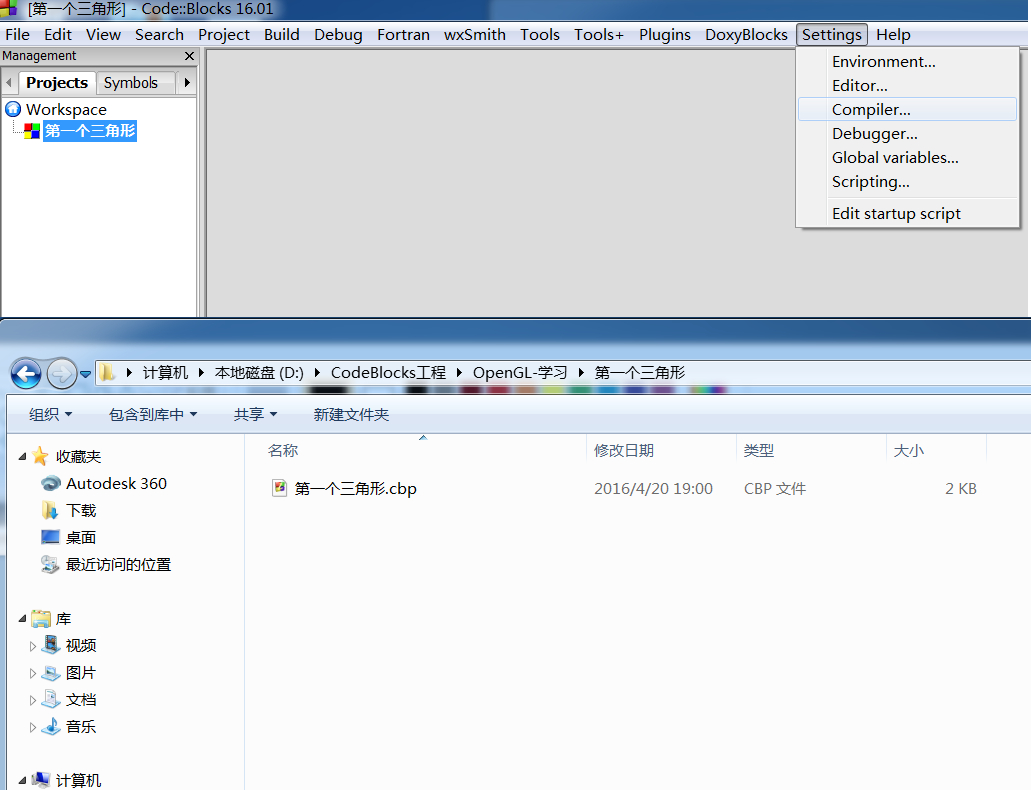Open the Debug menu
This screenshot has width=1031, height=790.
[x=338, y=35]
